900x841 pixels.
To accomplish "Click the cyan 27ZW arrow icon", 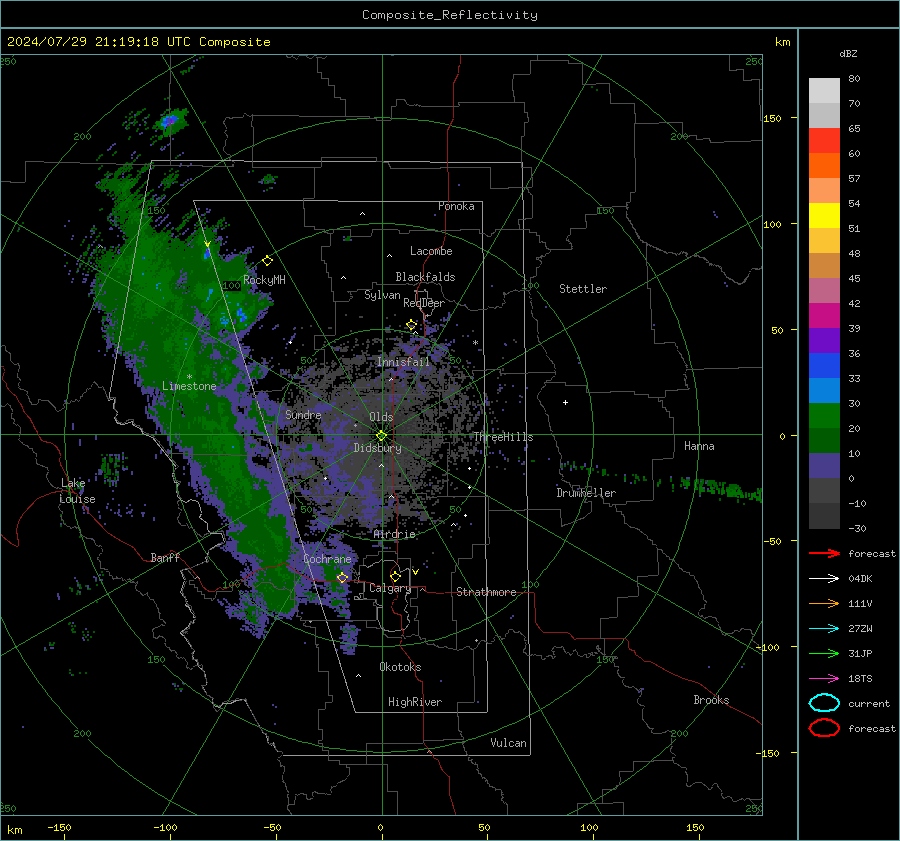I will click(x=824, y=628).
